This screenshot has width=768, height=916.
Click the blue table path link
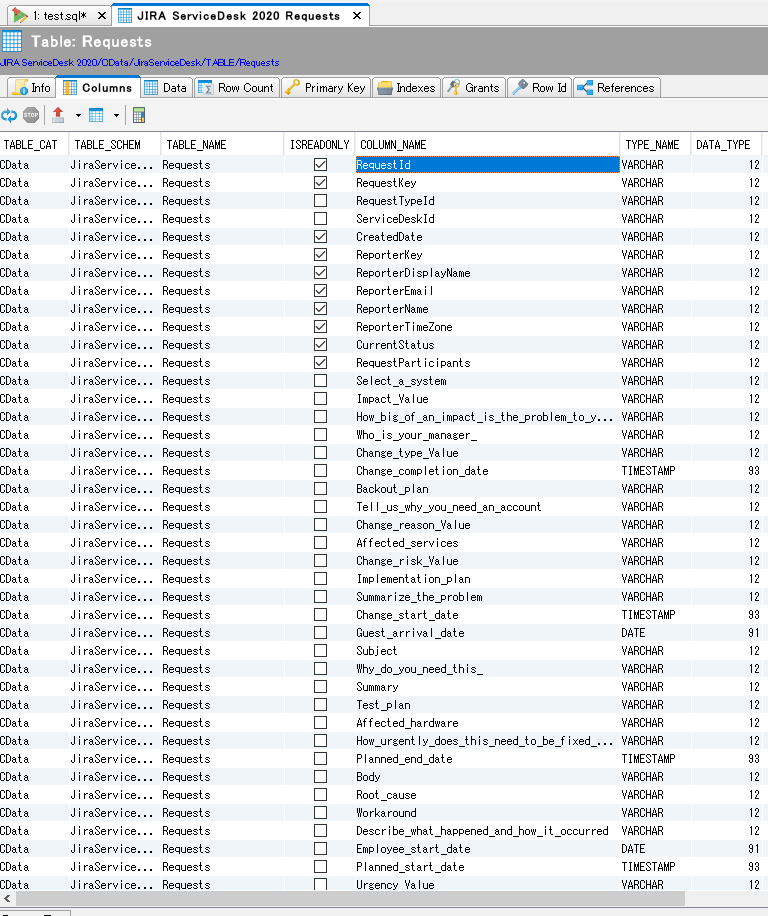pos(140,62)
